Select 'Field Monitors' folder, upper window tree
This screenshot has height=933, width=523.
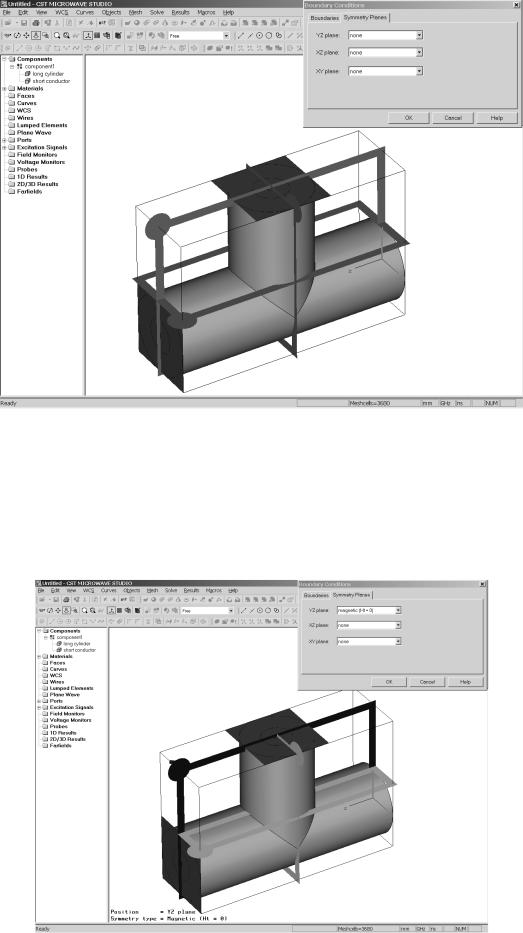tap(37, 155)
